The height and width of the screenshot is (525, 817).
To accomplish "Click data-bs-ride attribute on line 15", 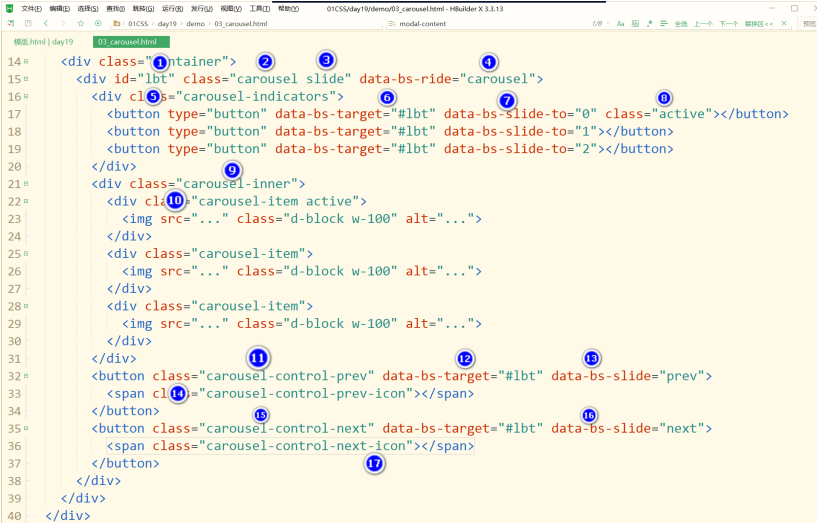I will [406, 79].
